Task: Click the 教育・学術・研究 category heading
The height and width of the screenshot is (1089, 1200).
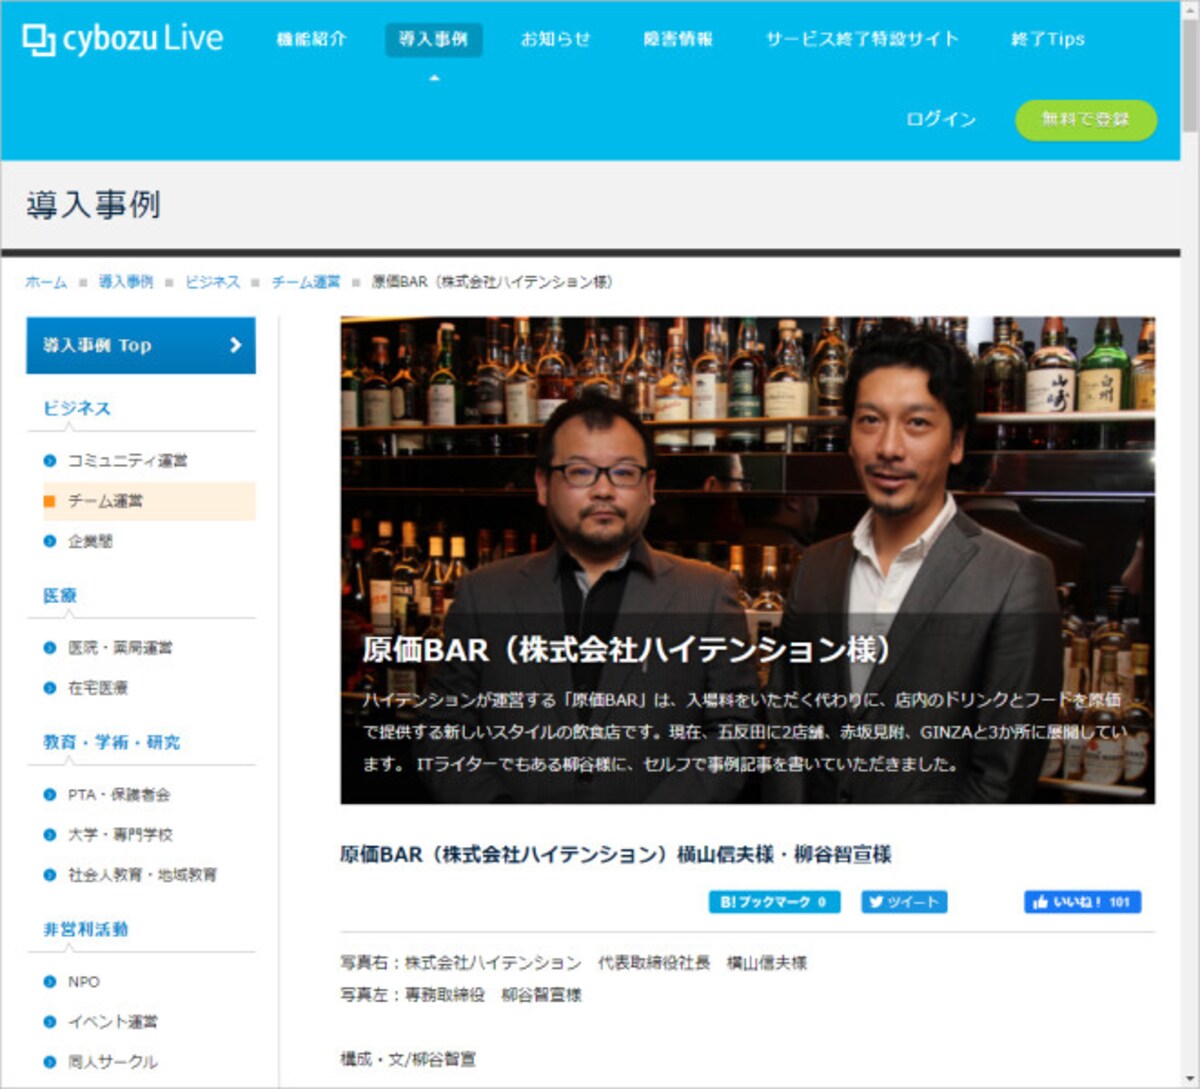Action: click(112, 742)
